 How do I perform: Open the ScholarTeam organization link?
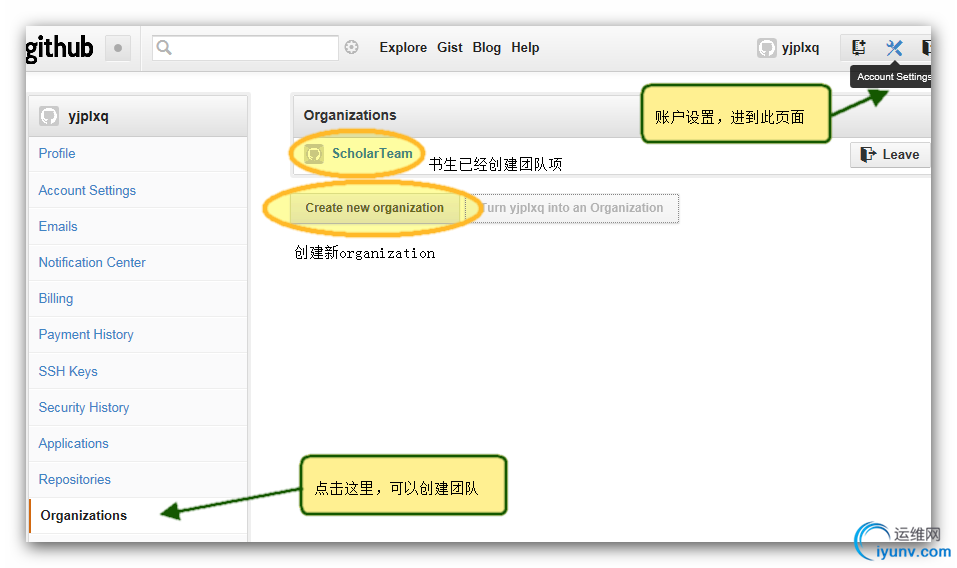coord(372,154)
